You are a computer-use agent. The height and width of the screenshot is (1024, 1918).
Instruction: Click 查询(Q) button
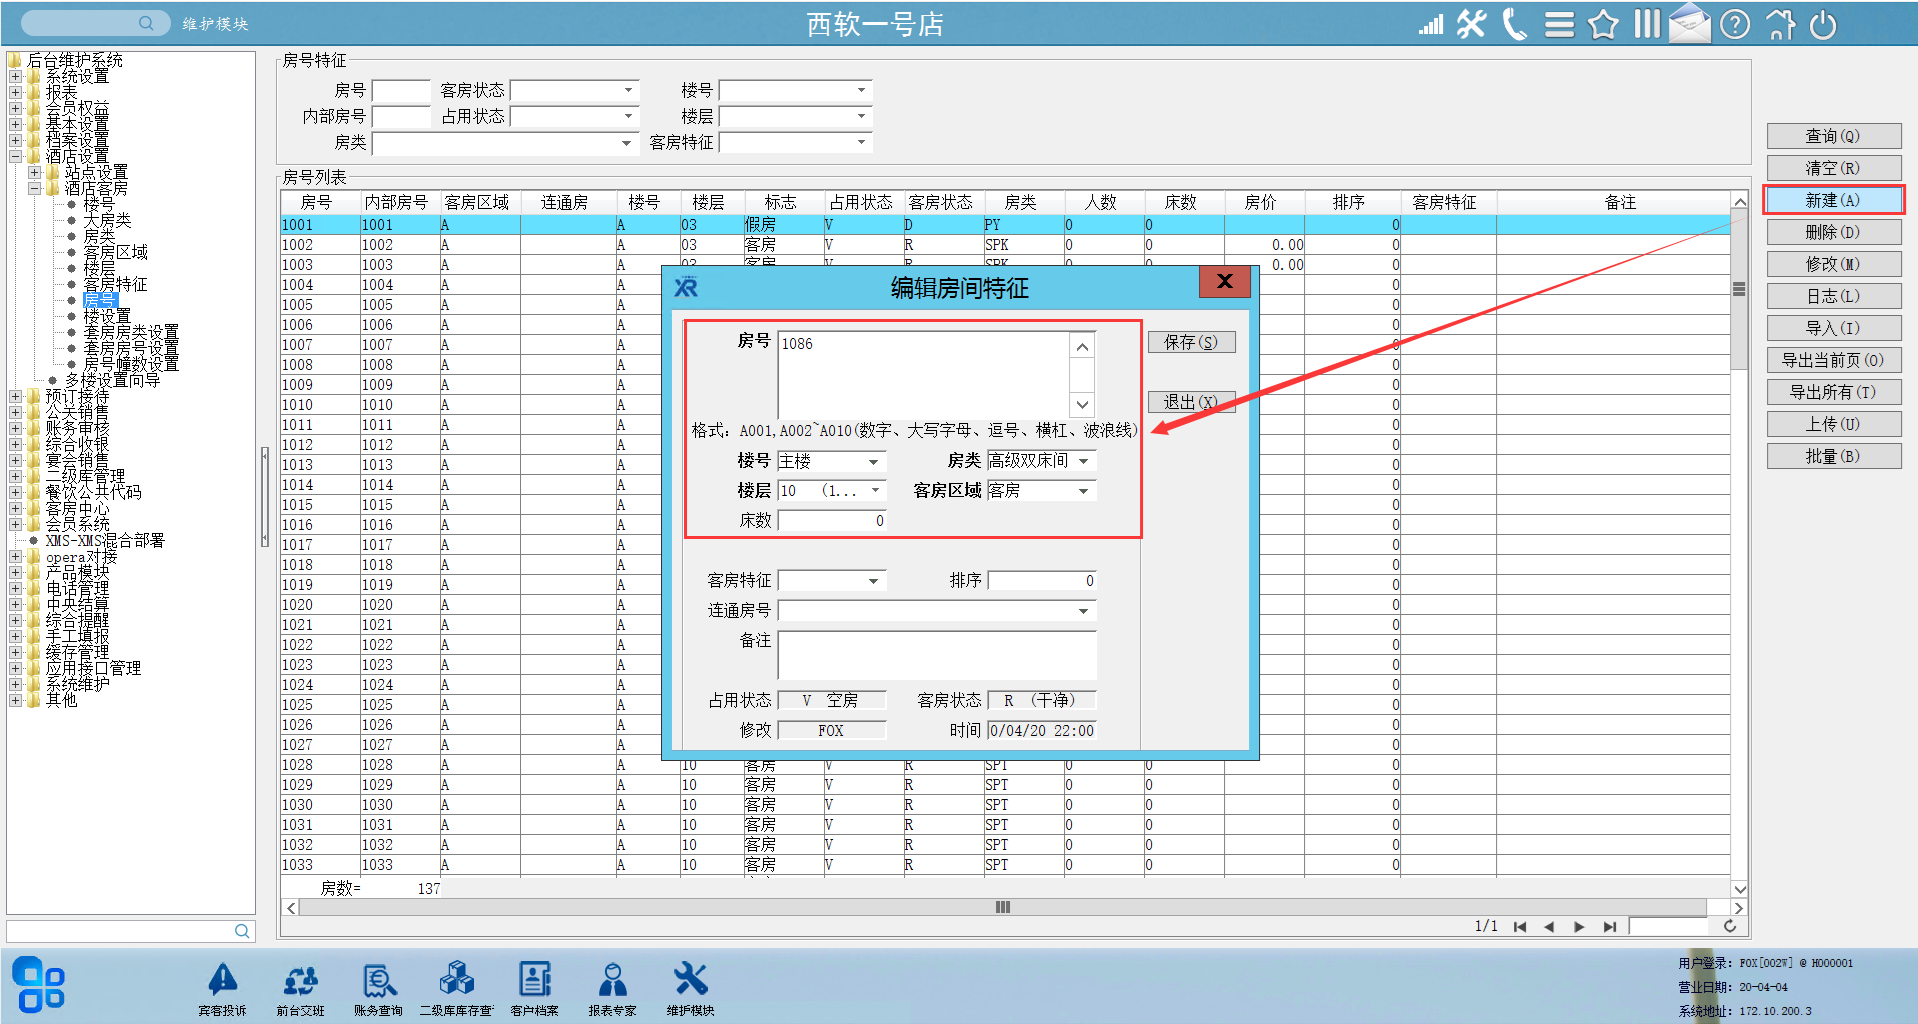click(1833, 136)
